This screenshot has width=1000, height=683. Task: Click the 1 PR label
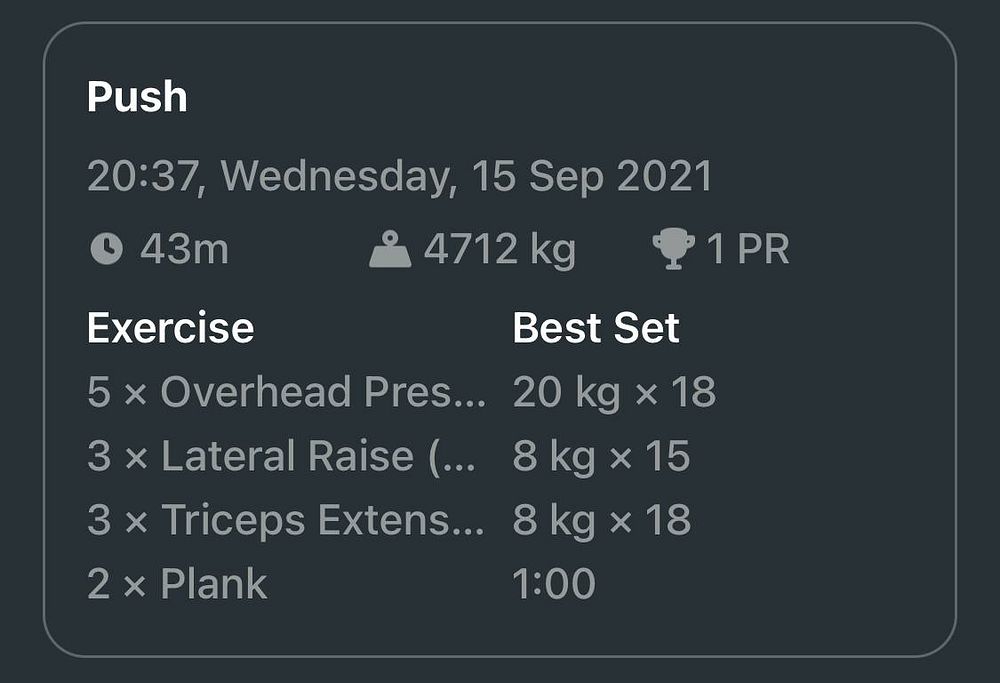click(748, 249)
